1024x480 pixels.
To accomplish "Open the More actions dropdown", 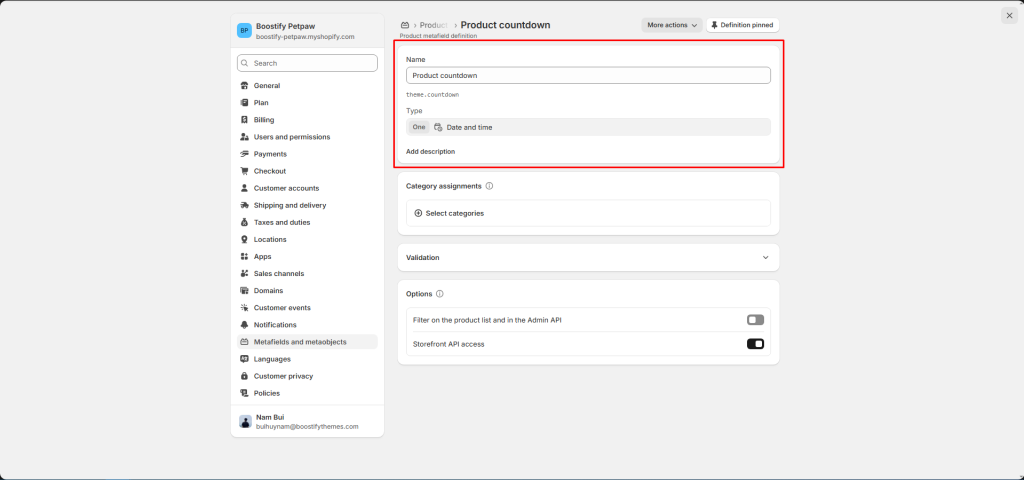I will click(671, 25).
